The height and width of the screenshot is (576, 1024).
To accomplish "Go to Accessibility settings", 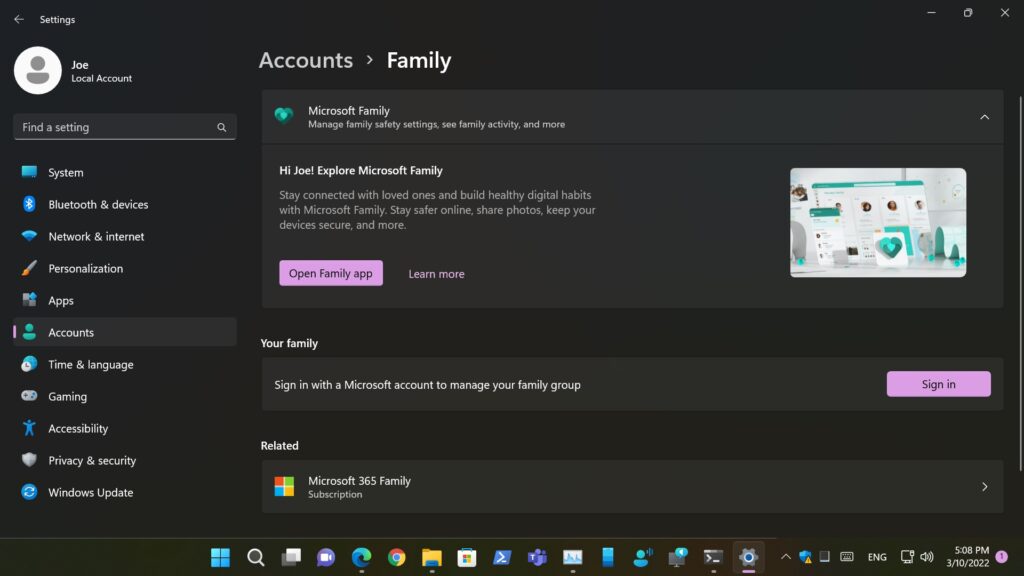I will [x=78, y=428].
